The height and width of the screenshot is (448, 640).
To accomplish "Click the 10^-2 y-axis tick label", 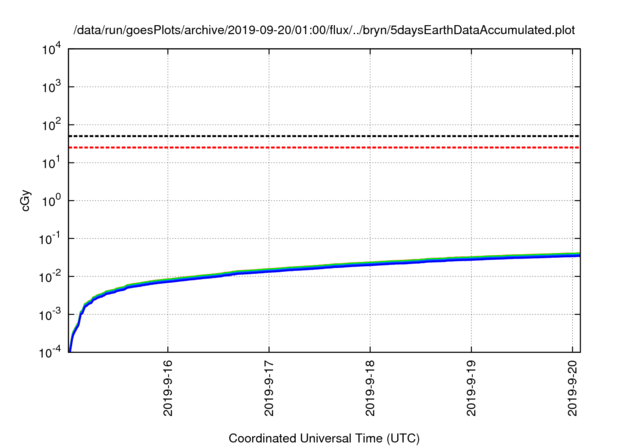I will click(51, 277).
